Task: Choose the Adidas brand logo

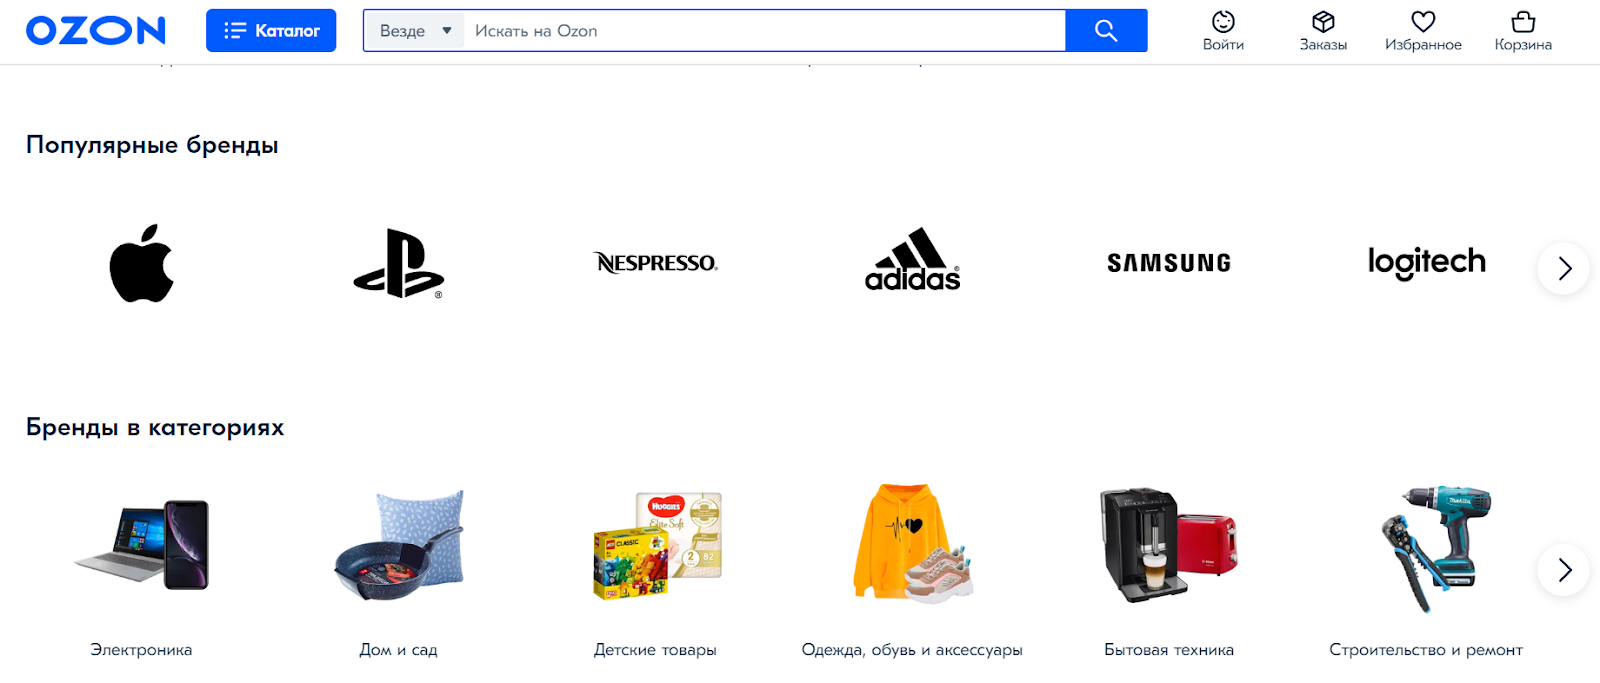Action: tap(913, 259)
